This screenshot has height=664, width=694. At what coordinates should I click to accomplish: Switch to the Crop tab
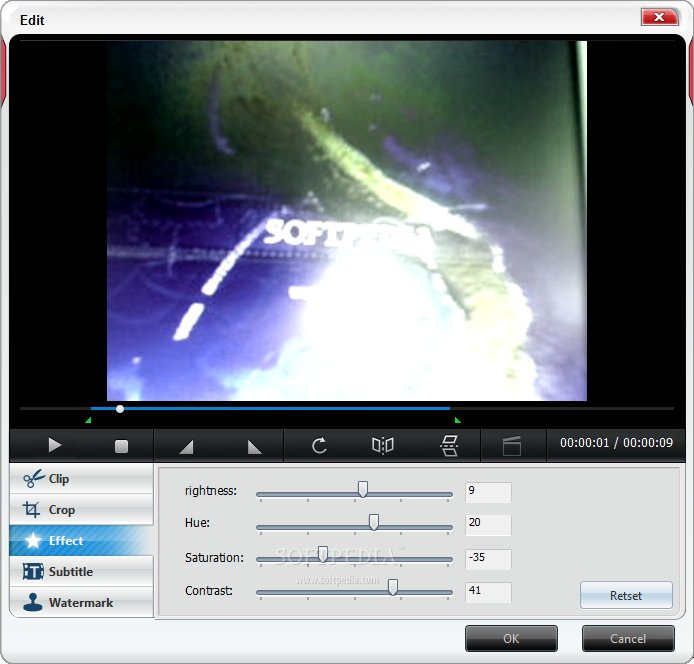[x=81, y=510]
